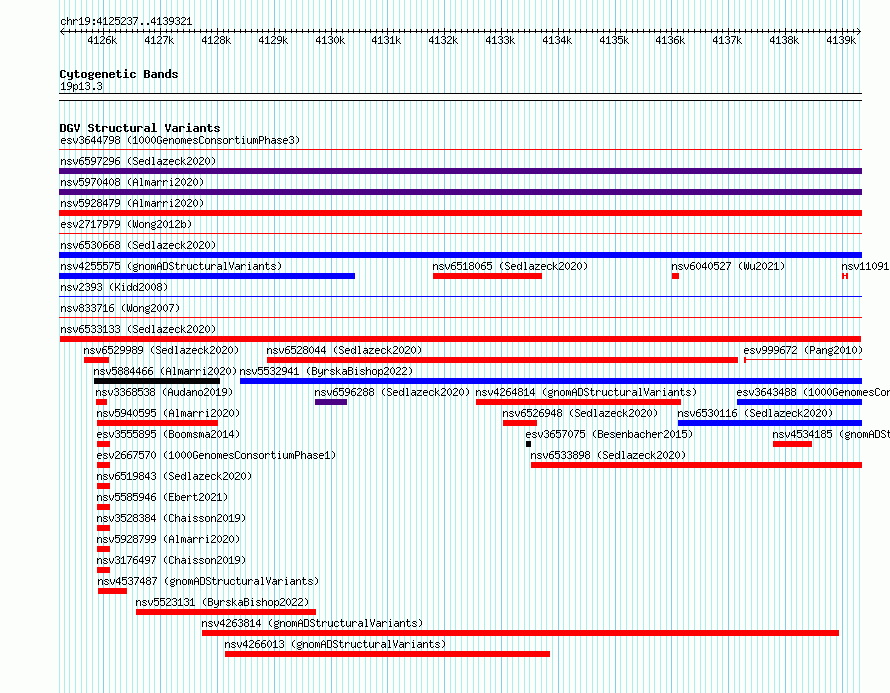The width and height of the screenshot is (890, 693).
Task: Select the nsv6596288 purple bar
Action: coord(331,402)
